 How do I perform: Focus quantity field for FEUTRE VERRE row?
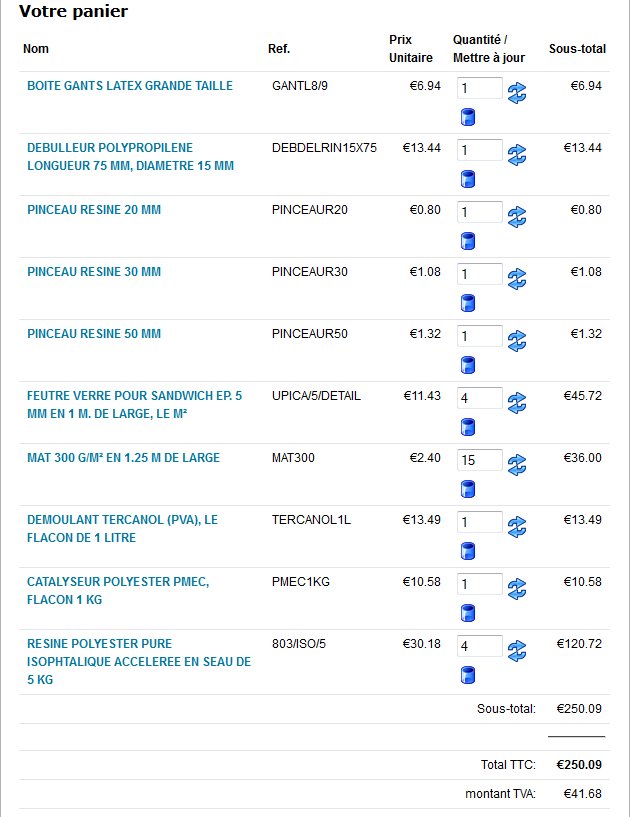pos(480,398)
